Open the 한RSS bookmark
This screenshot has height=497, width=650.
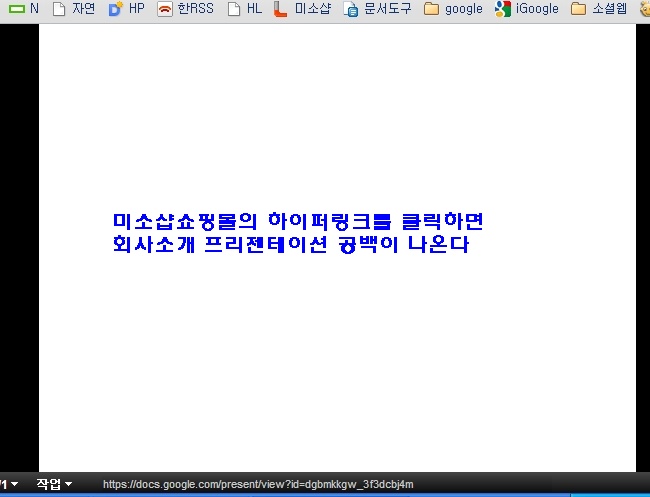(x=186, y=8)
